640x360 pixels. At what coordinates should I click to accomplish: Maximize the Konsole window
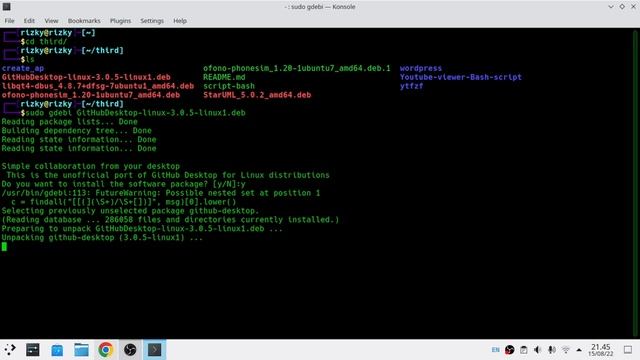(622, 7)
